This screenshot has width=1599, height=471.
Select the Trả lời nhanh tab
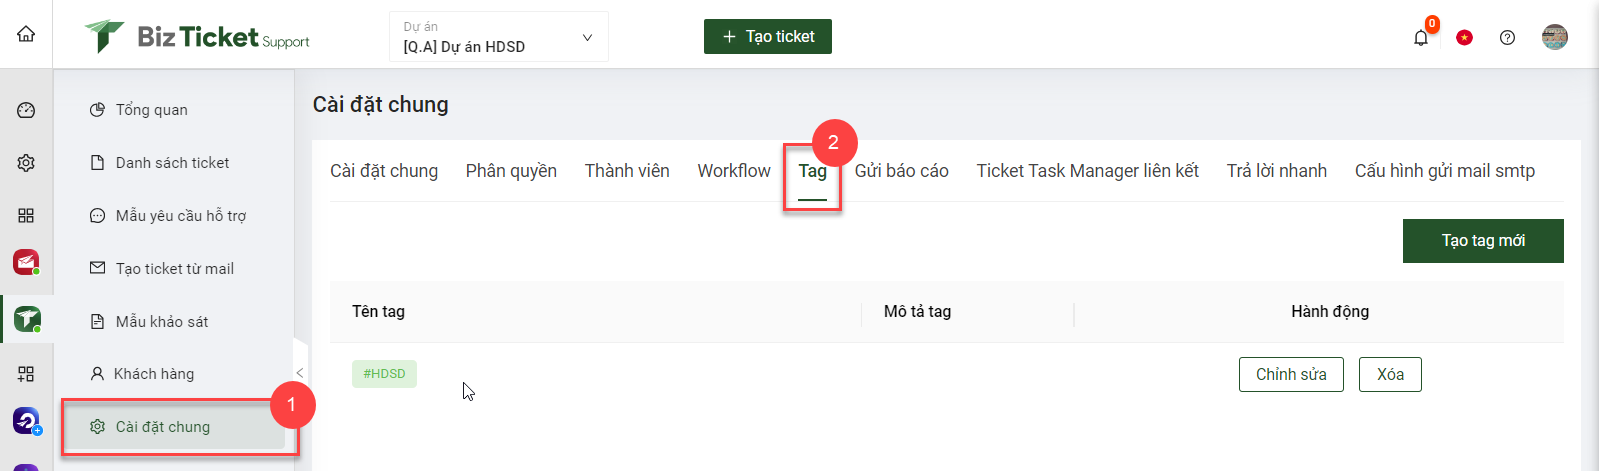click(x=1277, y=171)
